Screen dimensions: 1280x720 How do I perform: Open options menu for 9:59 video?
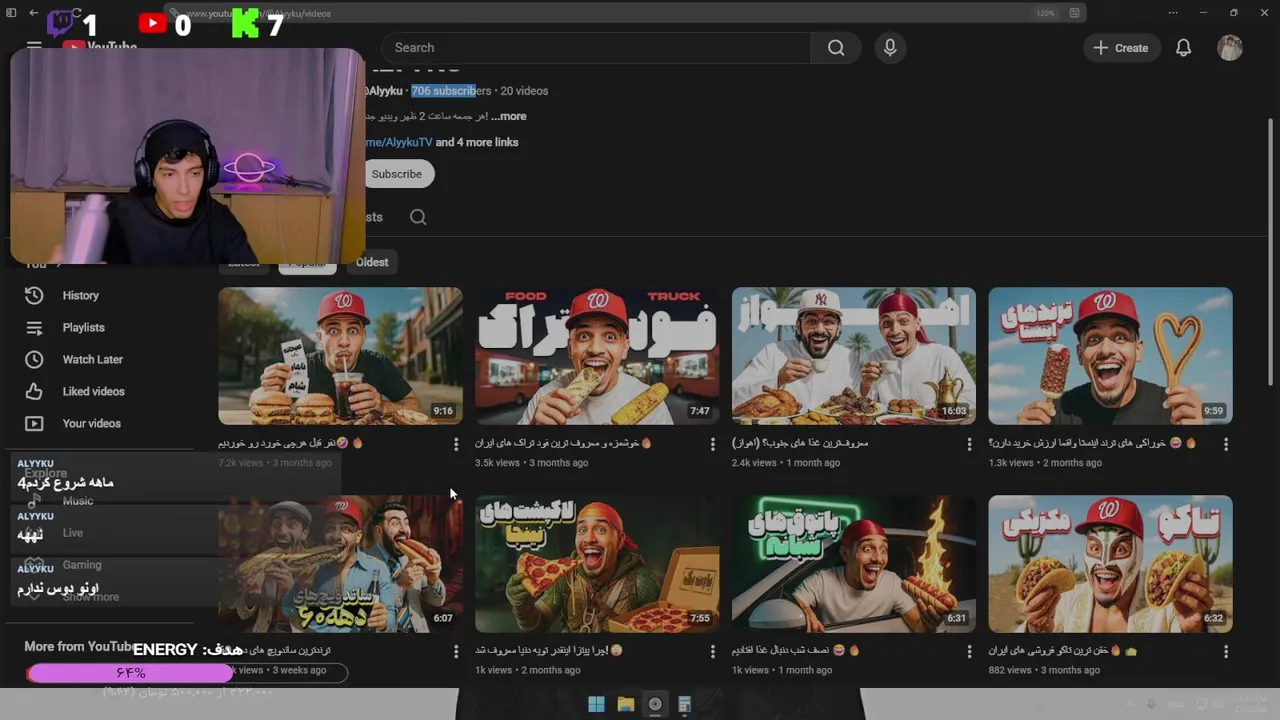(1226, 444)
